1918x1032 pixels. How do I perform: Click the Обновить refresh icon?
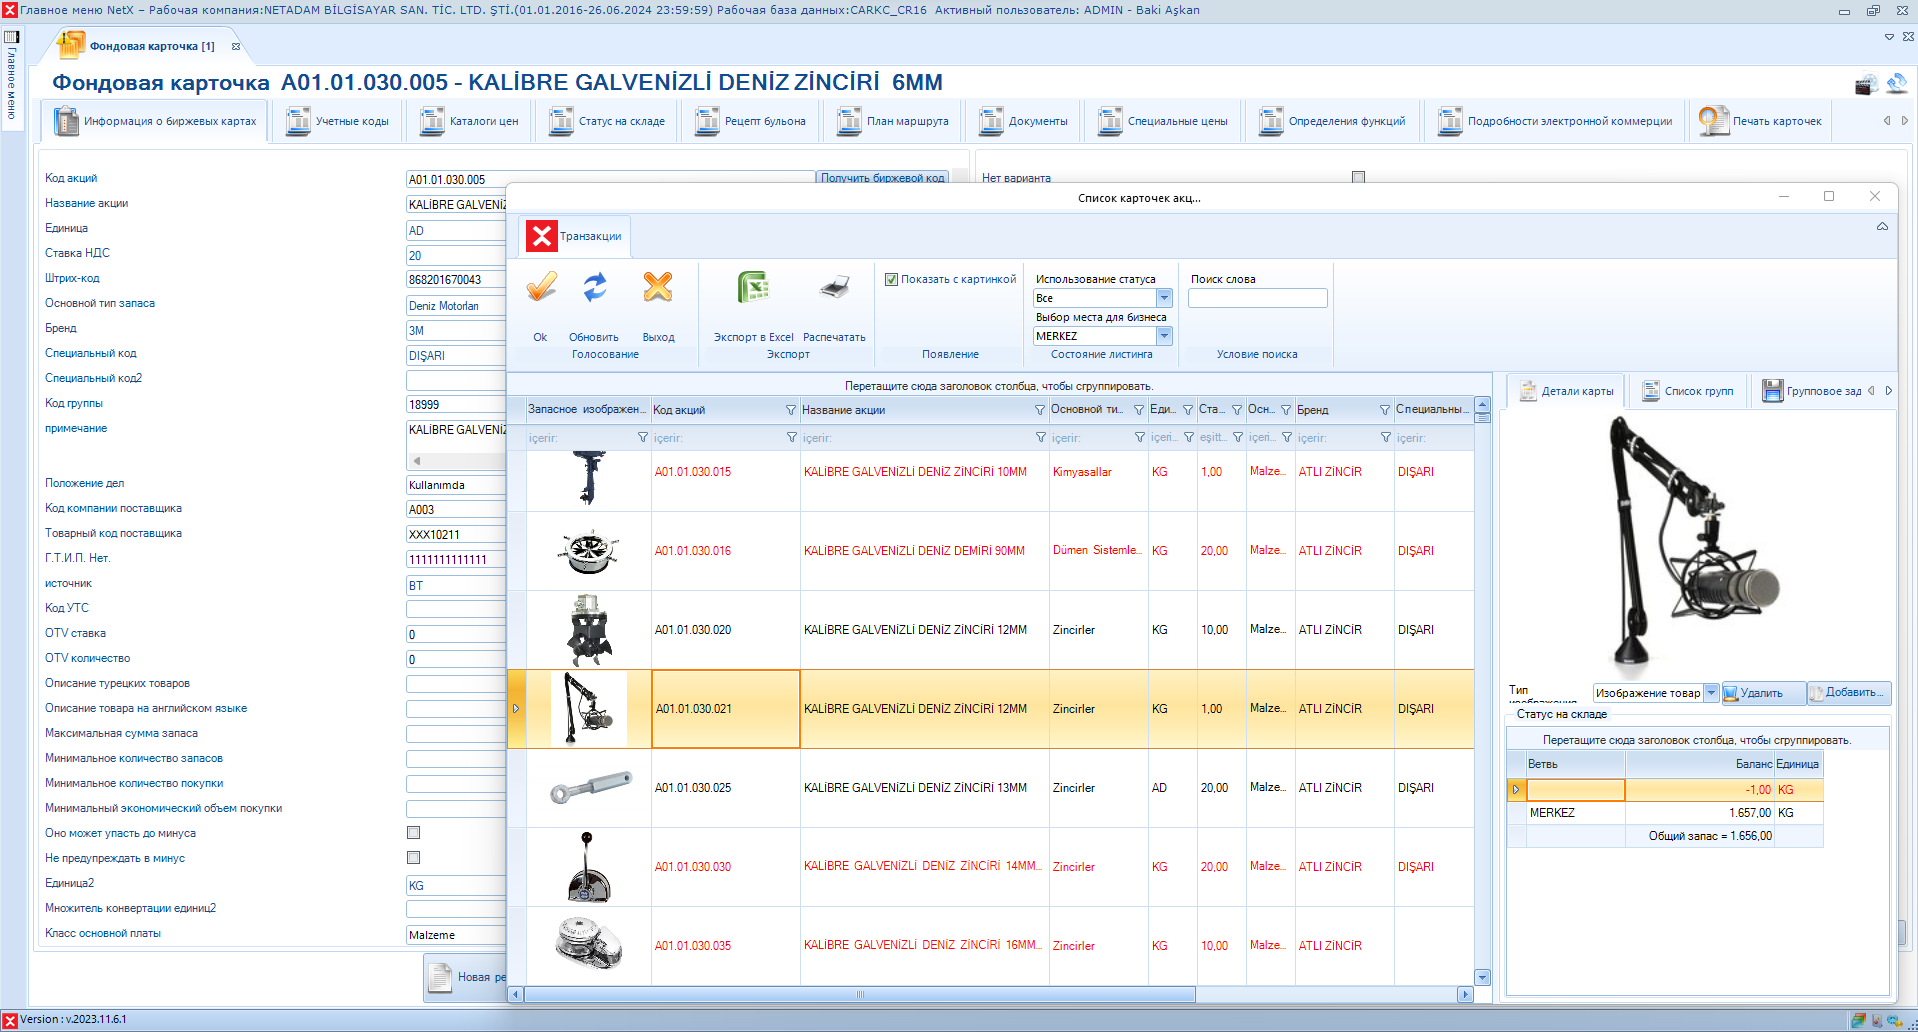pos(595,289)
